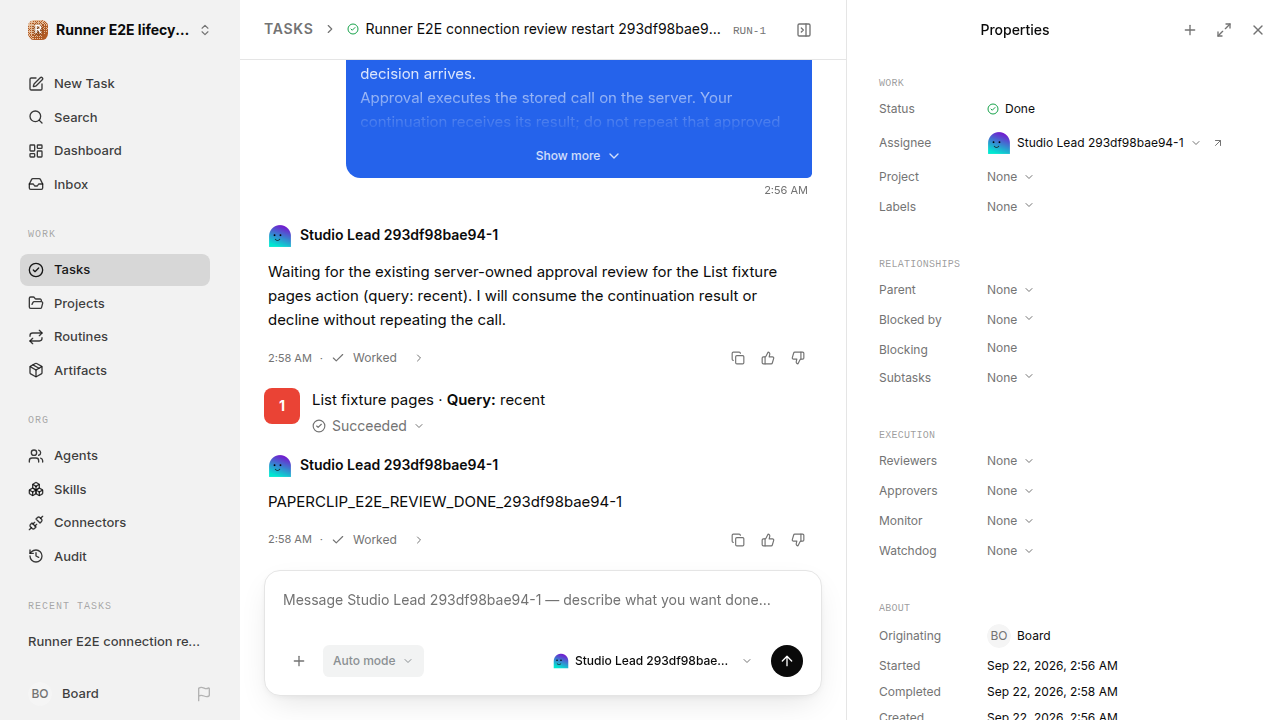Viewport: 1280px width, 720px height.
Task: Click the Artifacts cube icon
Action: pyautogui.click(x=36, y=370)
